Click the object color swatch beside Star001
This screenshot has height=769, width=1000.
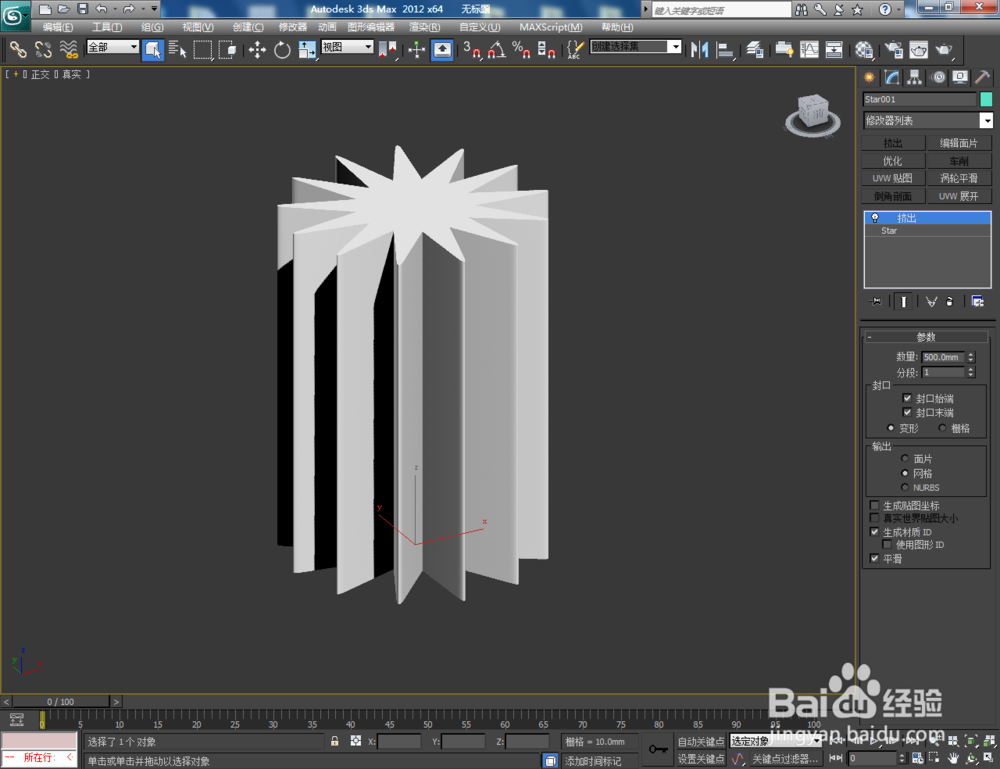[x=986, y=99]
